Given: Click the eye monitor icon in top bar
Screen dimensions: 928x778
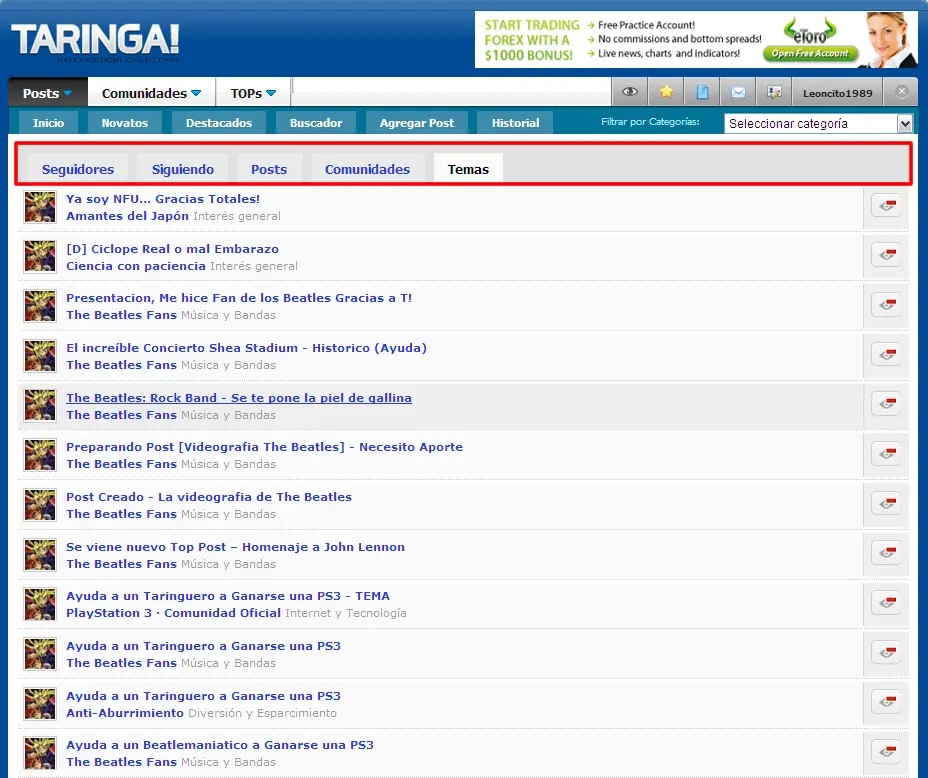Looking at the screenshot, I should 629,92.
